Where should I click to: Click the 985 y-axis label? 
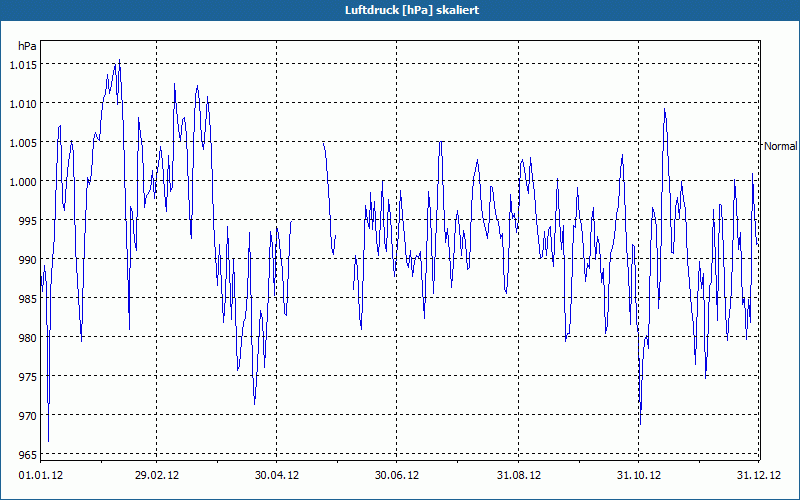(x=28, y=299)
